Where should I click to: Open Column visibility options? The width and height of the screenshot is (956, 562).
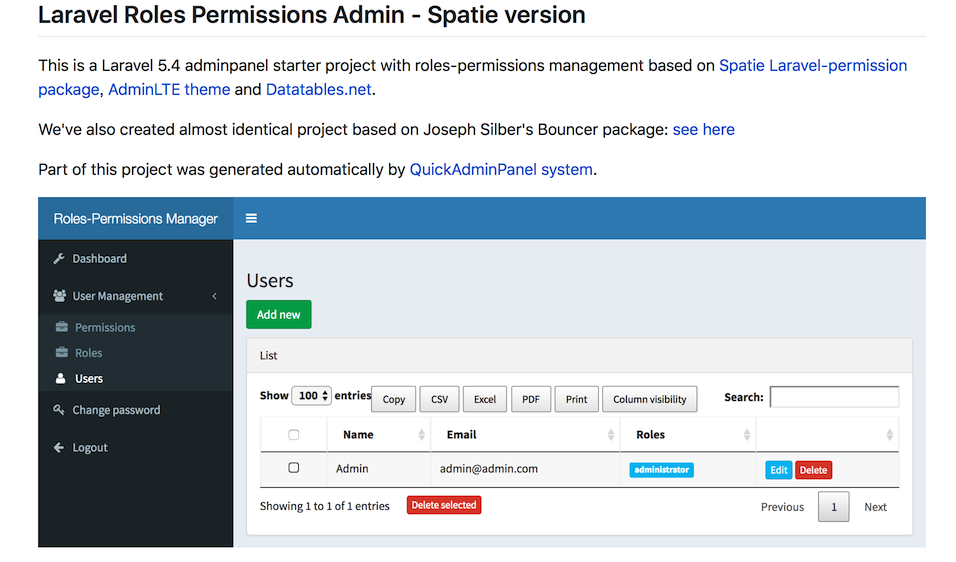pos(650,399)
